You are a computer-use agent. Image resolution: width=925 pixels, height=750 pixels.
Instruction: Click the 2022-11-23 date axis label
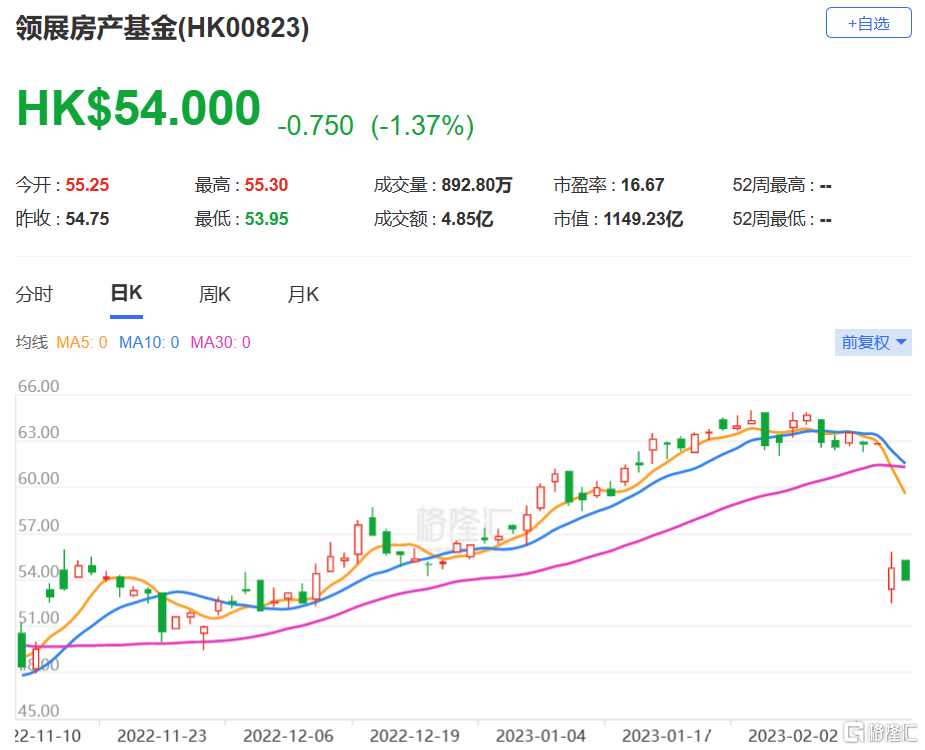(x=162, y=736)
